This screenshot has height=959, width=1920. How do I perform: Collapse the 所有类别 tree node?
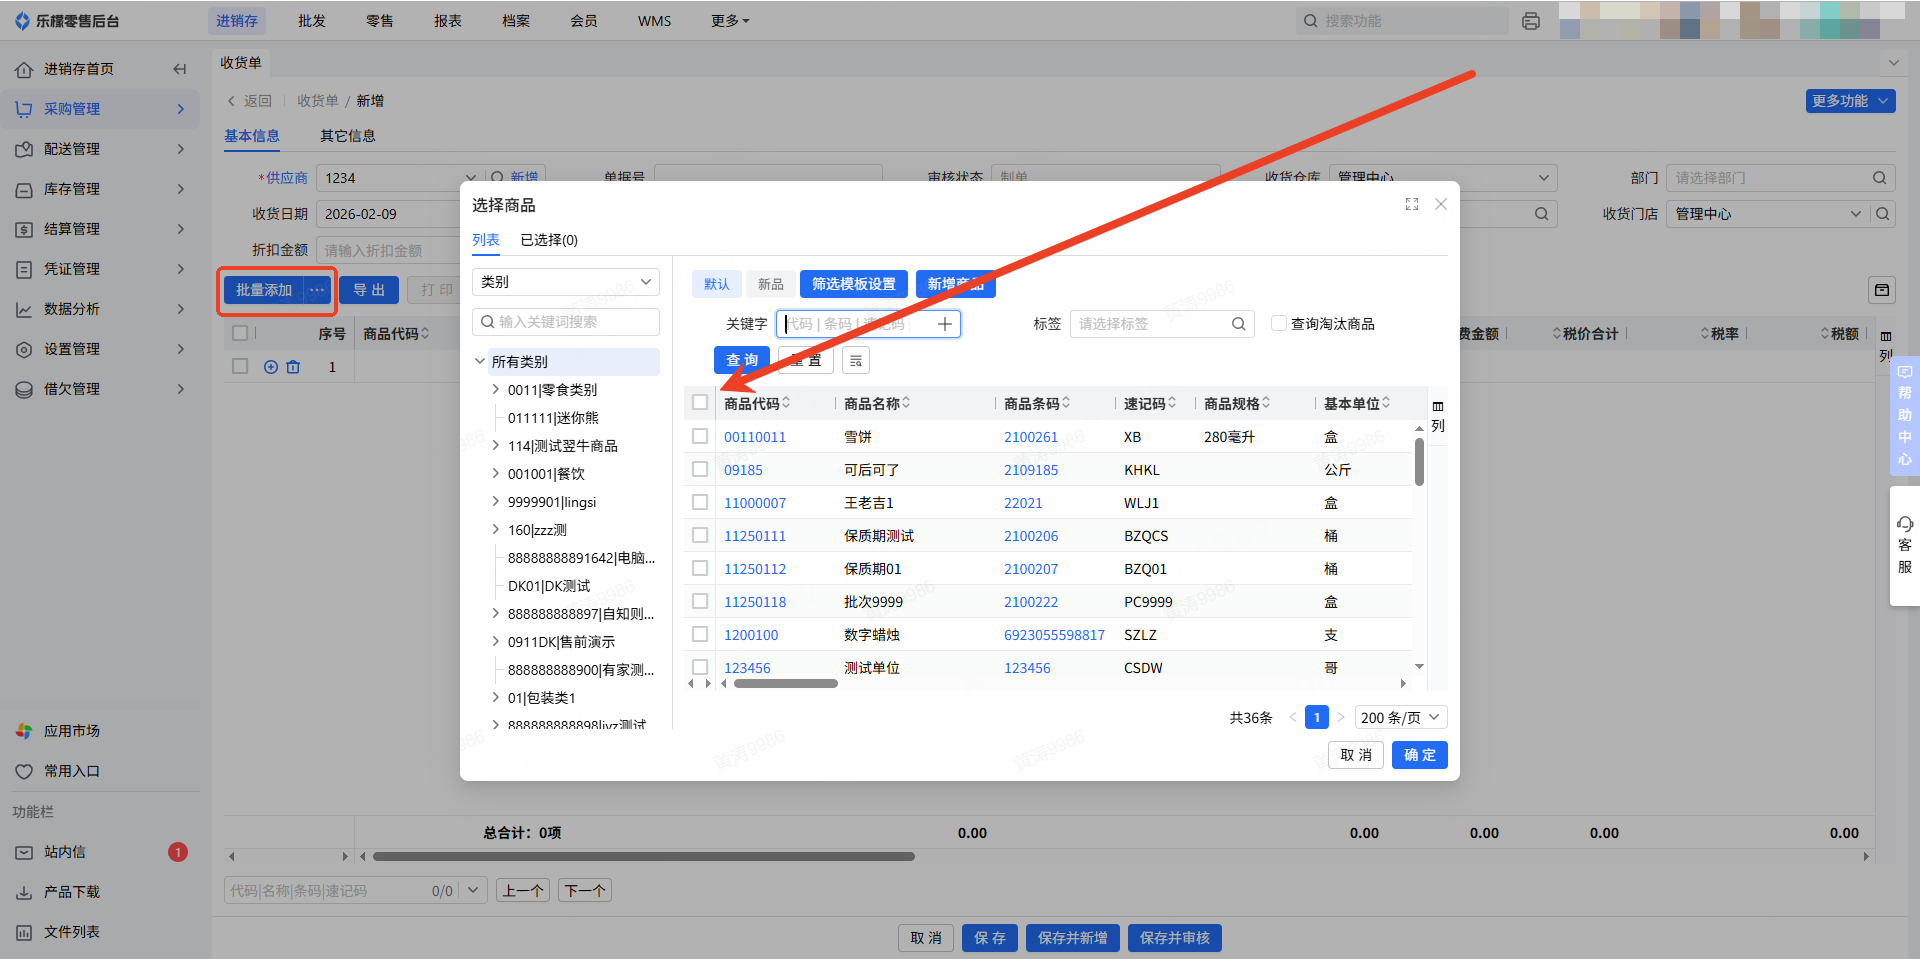480,361
